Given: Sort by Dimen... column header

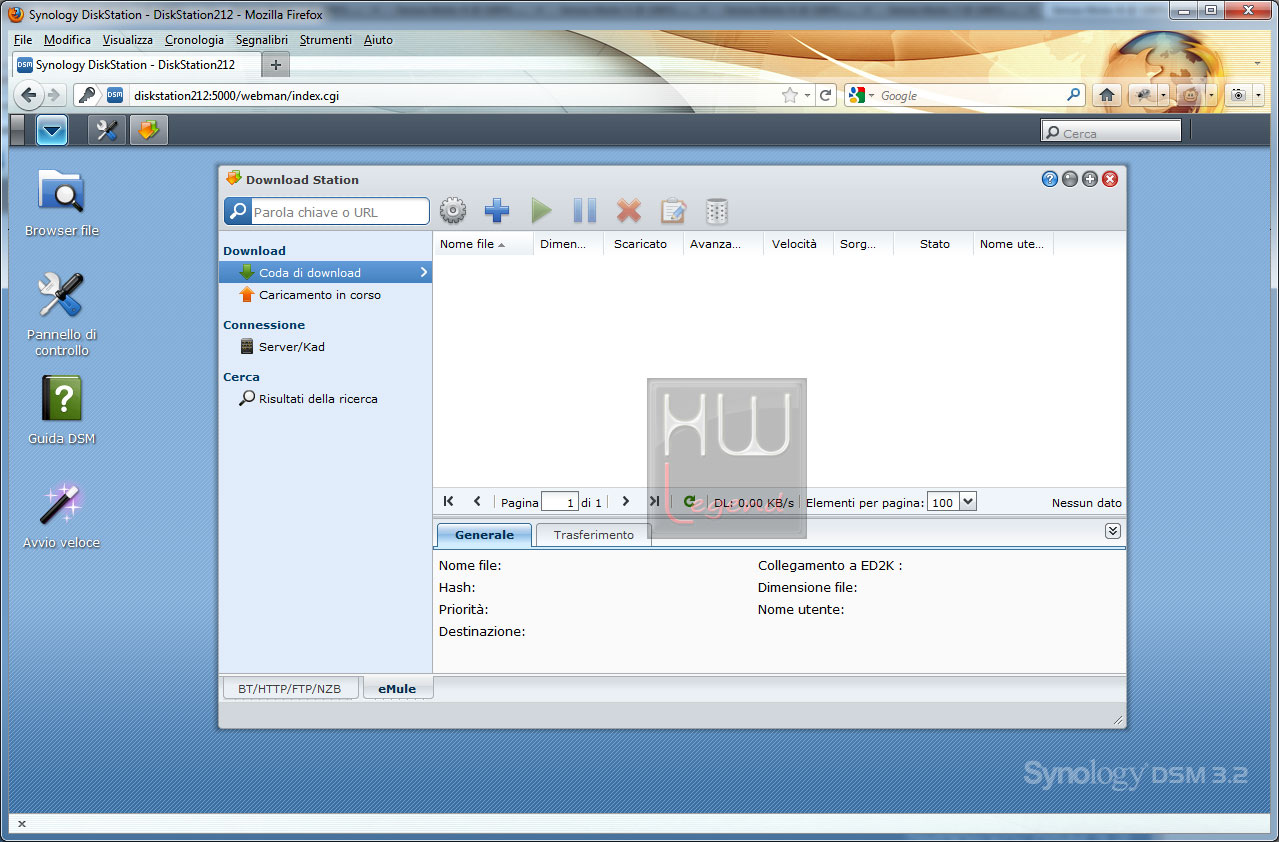Looking at the screenshot, I should tap(569, 244).
